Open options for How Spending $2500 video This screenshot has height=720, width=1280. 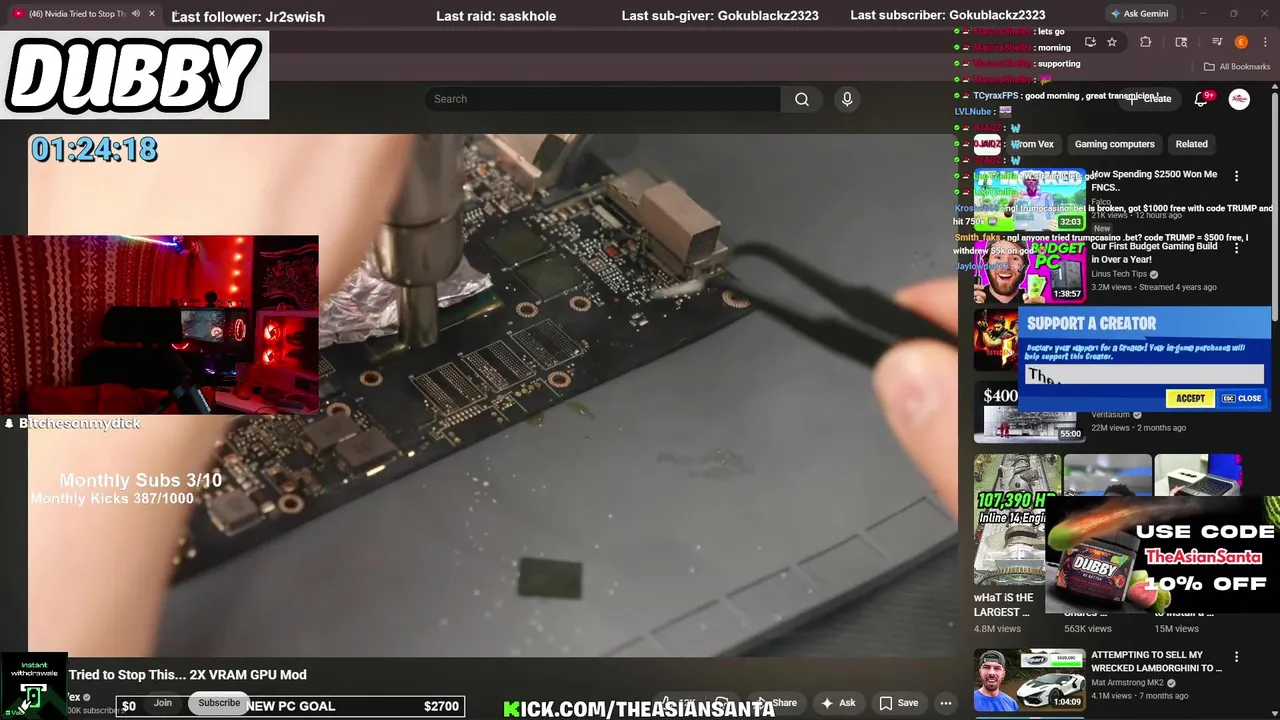coord(1236,176)
